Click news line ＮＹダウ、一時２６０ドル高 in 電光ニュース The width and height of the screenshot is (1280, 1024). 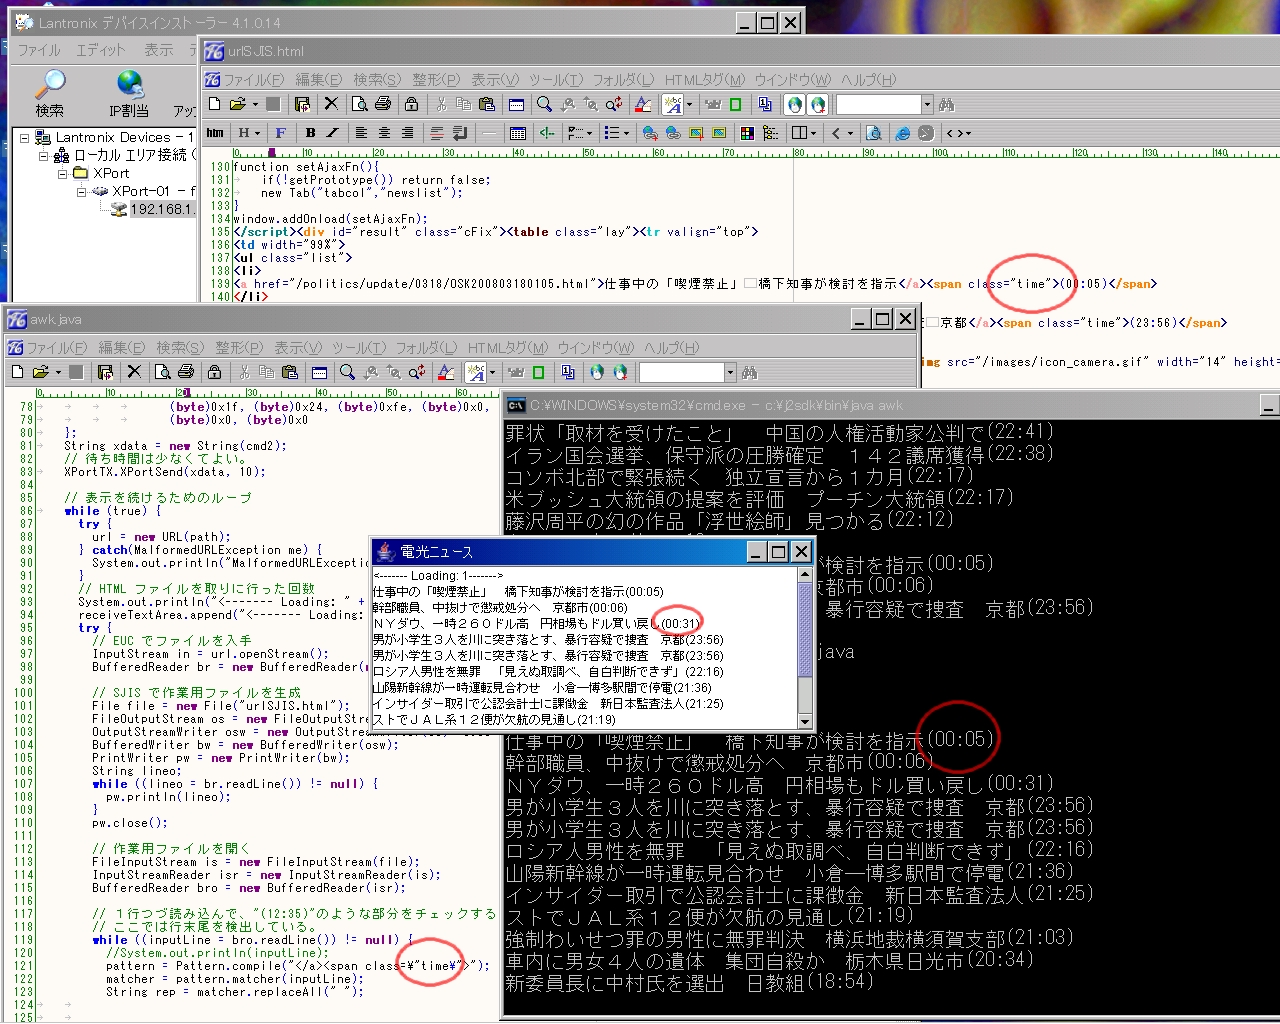click(x=536, y=624)
